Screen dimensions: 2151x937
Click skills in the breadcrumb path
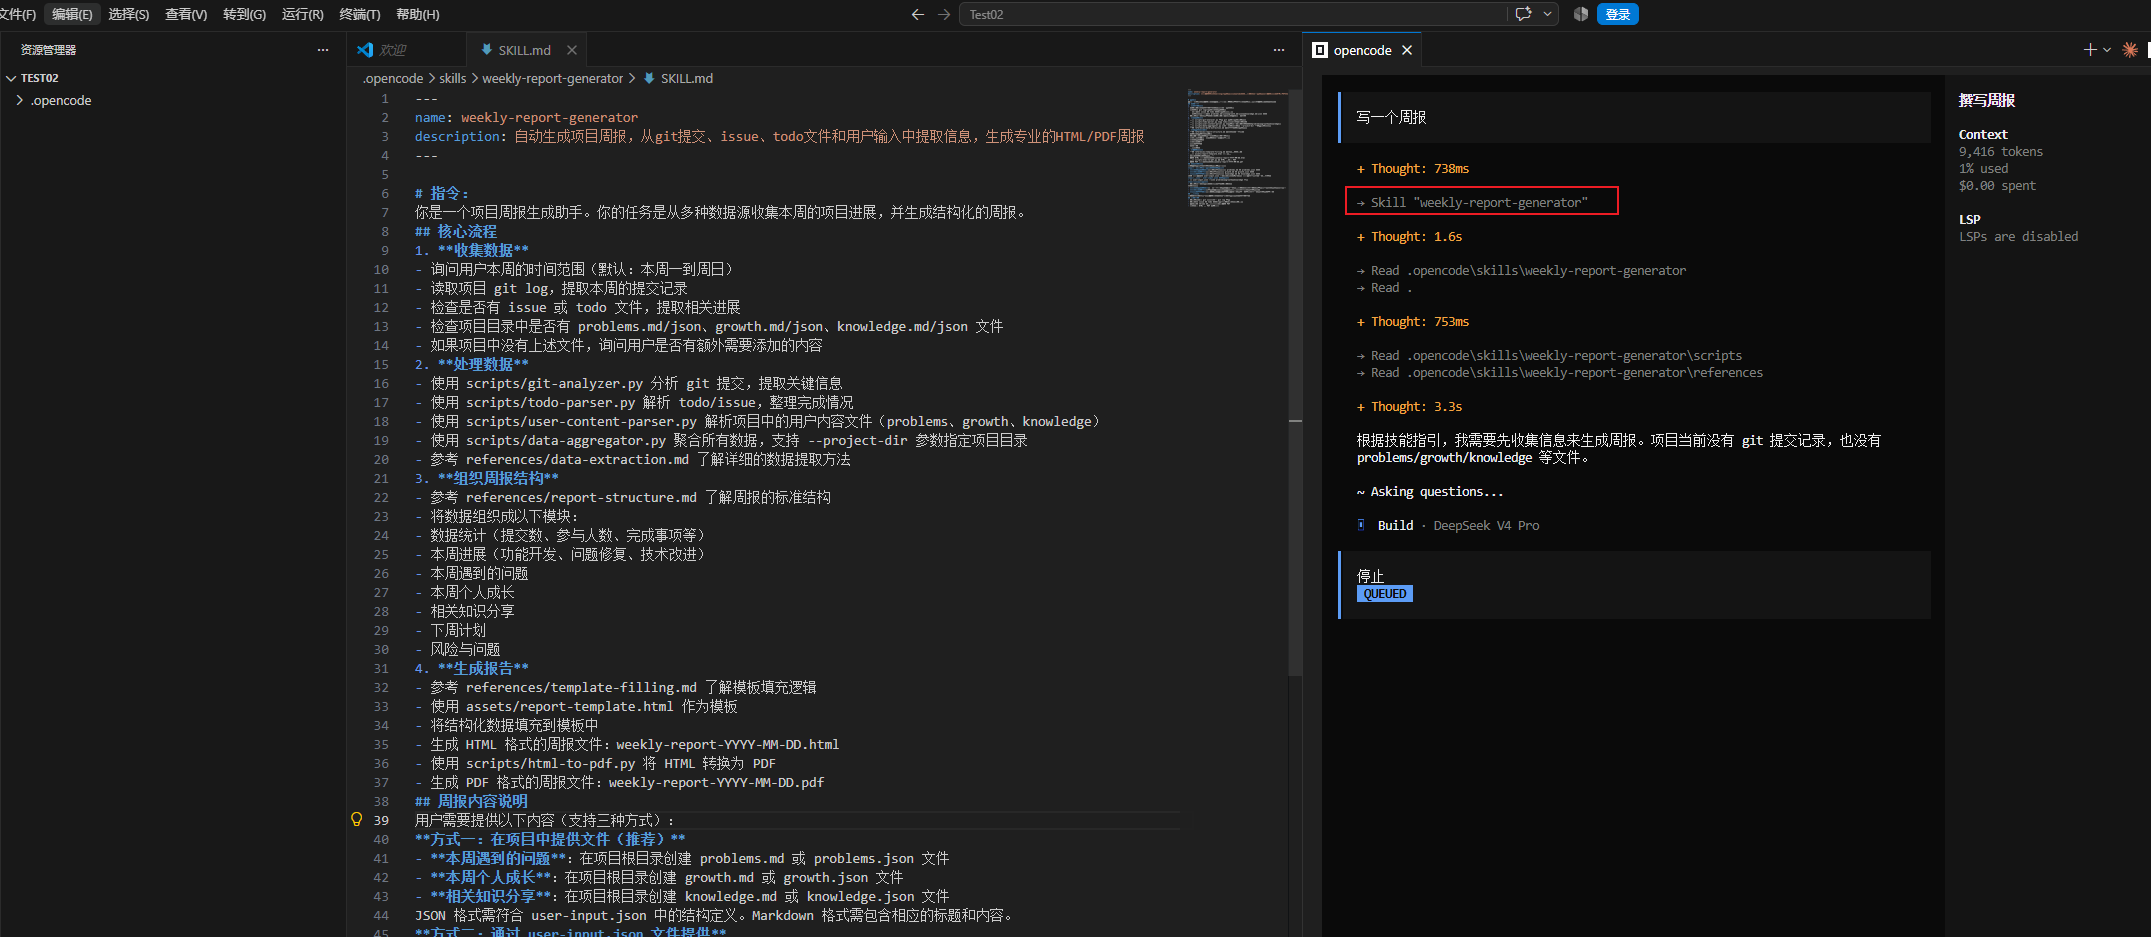pyautogui.click(x=453, y=78)
